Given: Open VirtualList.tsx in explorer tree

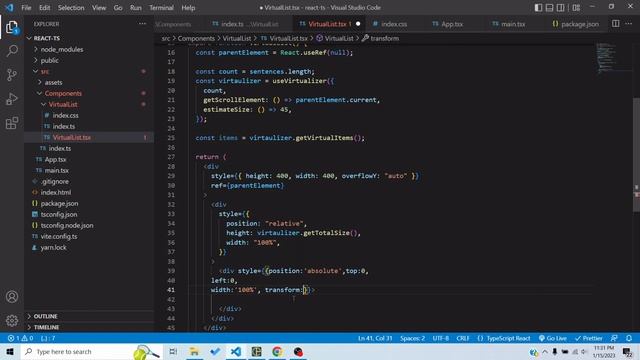Looking at the screenshot, I should [x=71, y=138].
